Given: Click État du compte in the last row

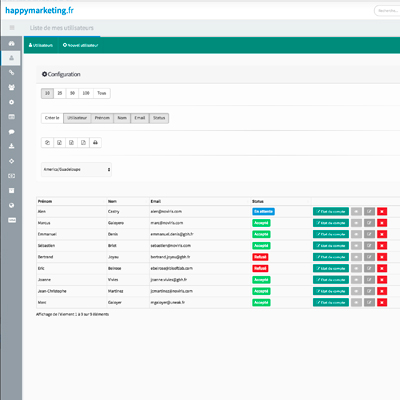Looking at the screenshot, I should coord(331,302).
